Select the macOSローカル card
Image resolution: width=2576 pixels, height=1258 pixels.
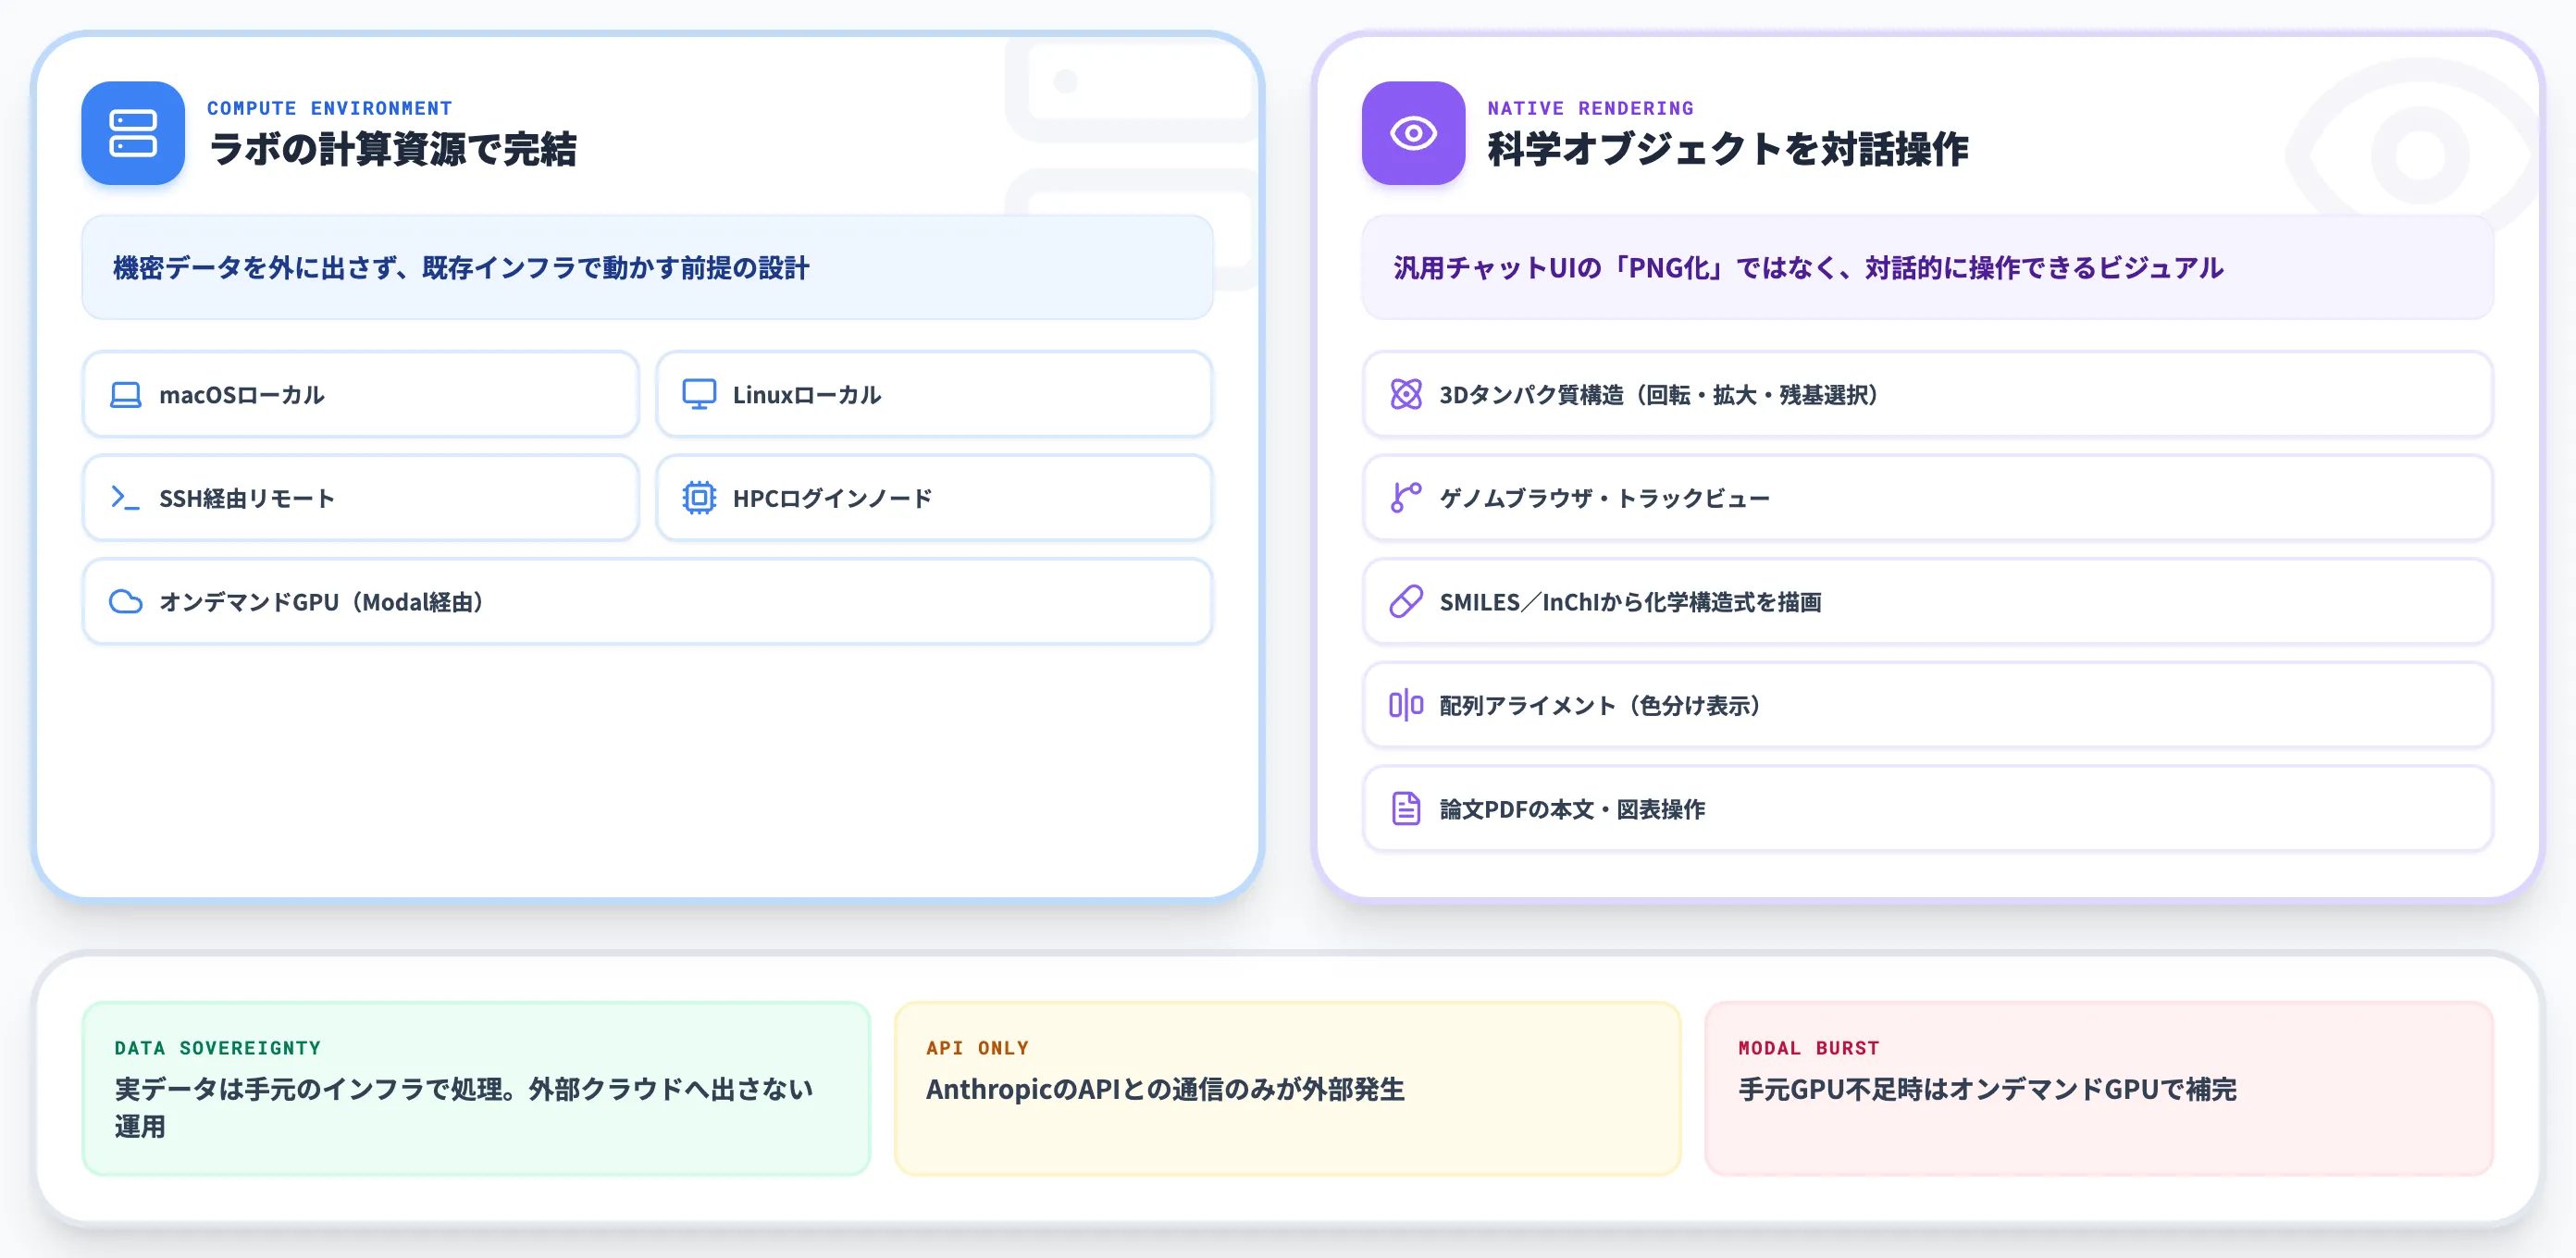coord(361,395)
